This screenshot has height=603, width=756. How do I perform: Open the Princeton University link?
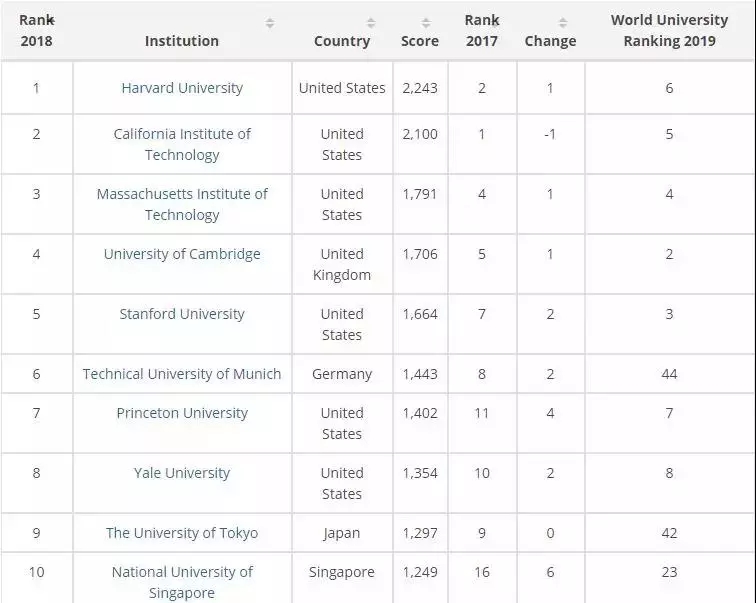[182, 413]
